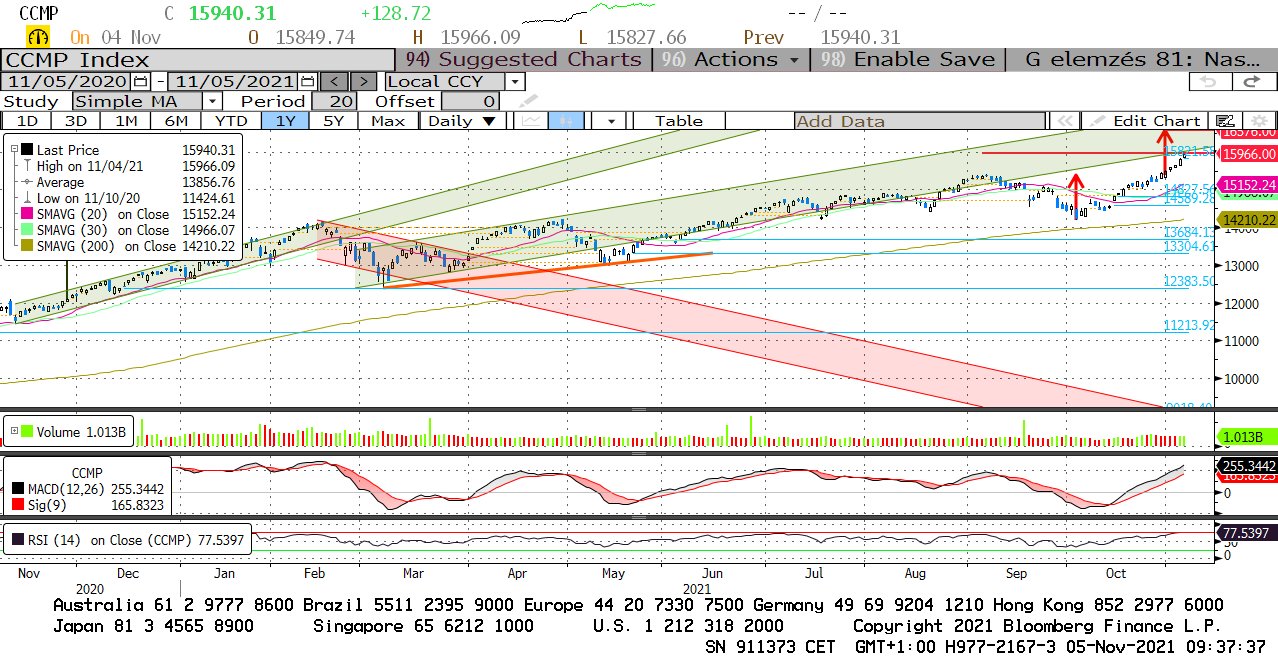Select the 5Y time range tab
The image size is (1278, 670).
click(334, 121)
